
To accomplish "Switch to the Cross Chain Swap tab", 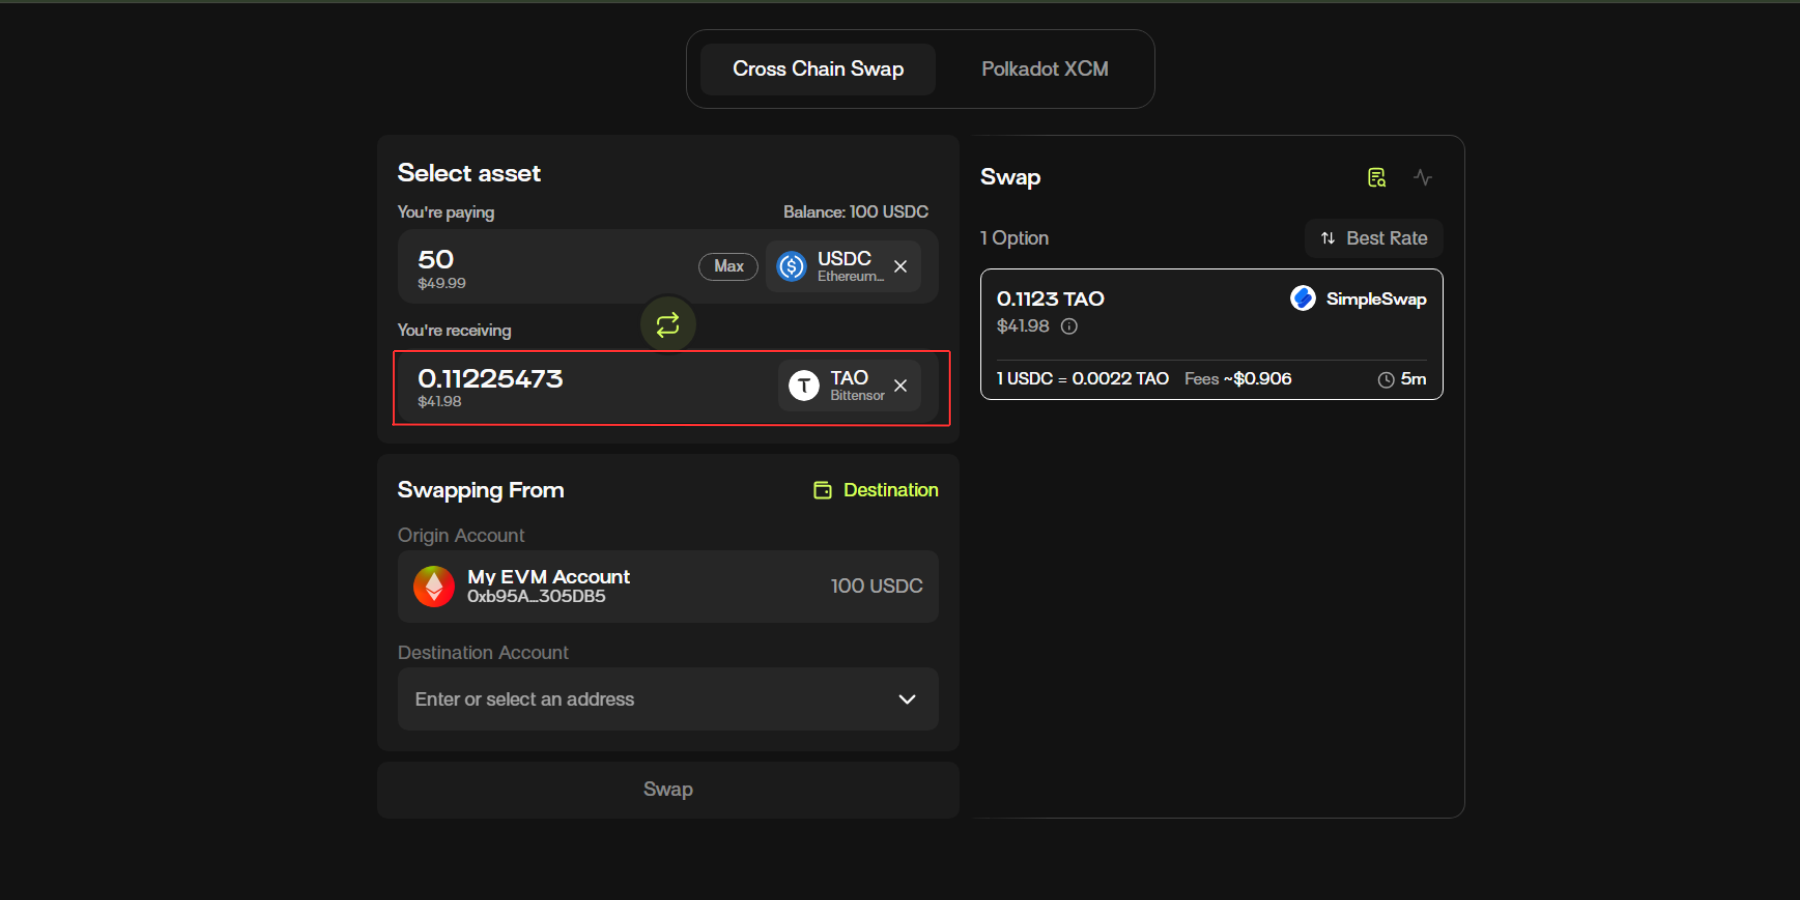I will (x=818, y=69).
